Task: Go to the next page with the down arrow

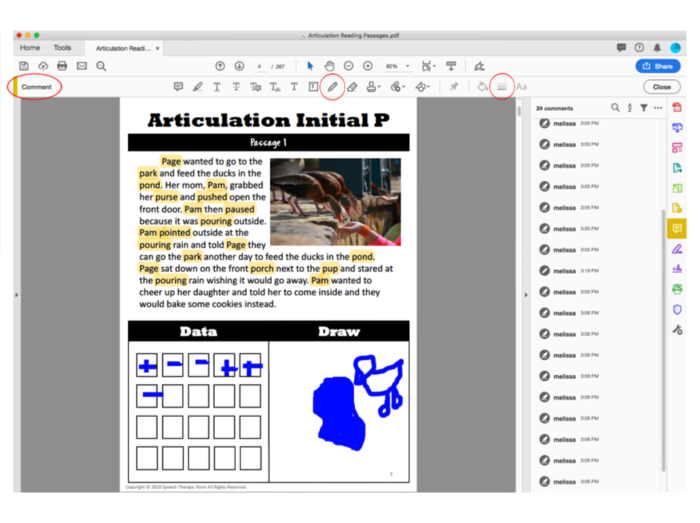Action: (239, 66)
